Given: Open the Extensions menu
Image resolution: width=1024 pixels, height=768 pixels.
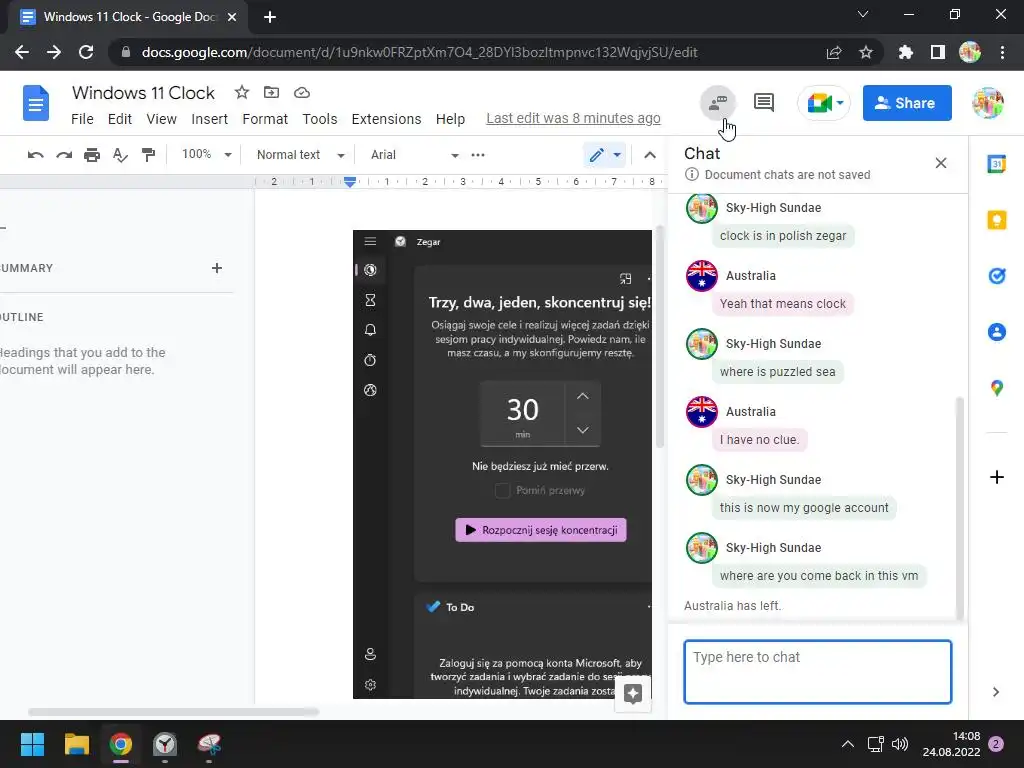Looking at the screenshot, I should [387, 119].
